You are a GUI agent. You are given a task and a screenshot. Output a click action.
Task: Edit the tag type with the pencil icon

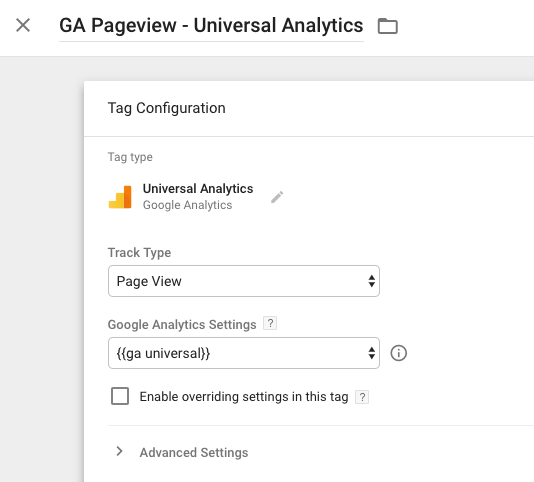[x=277, y=197]
